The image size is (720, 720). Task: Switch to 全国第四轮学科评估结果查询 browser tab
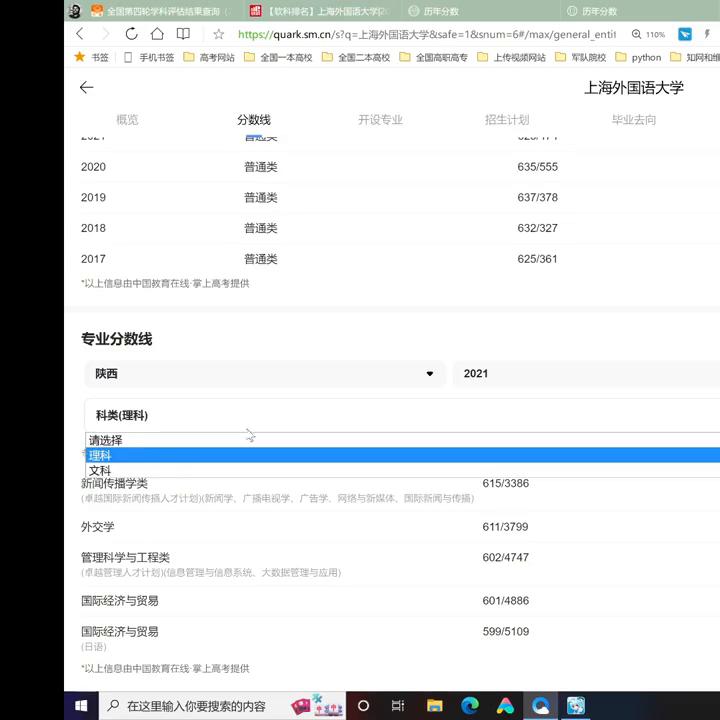click(163, 11)
